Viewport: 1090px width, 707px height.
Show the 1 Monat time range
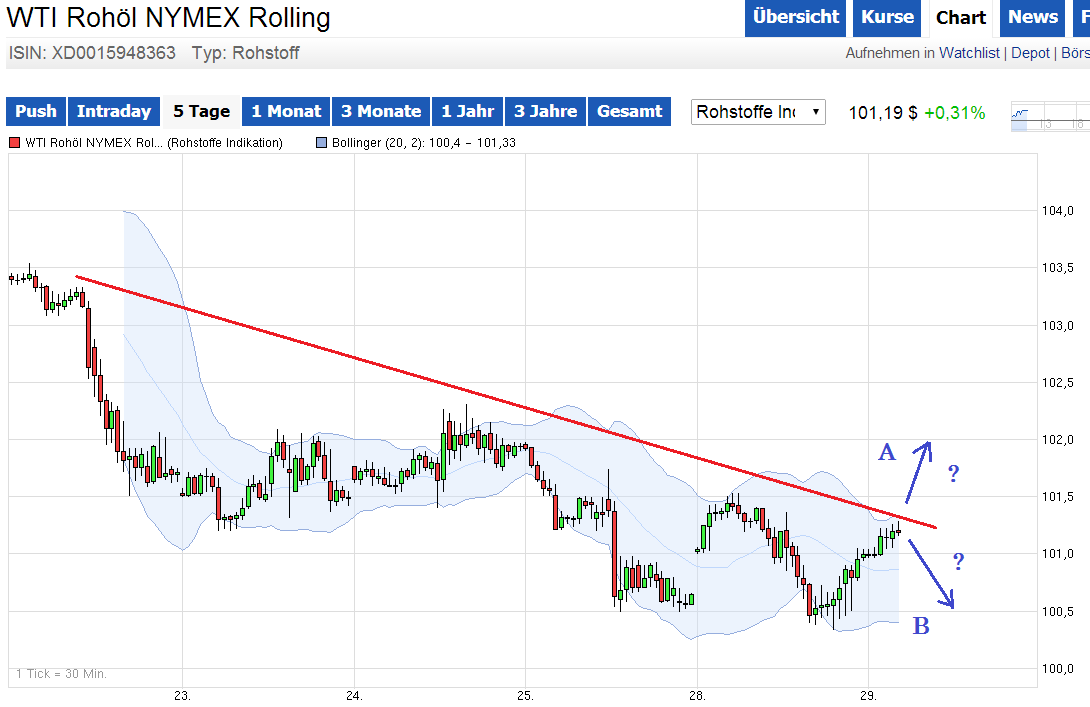[x=286, y=112]
